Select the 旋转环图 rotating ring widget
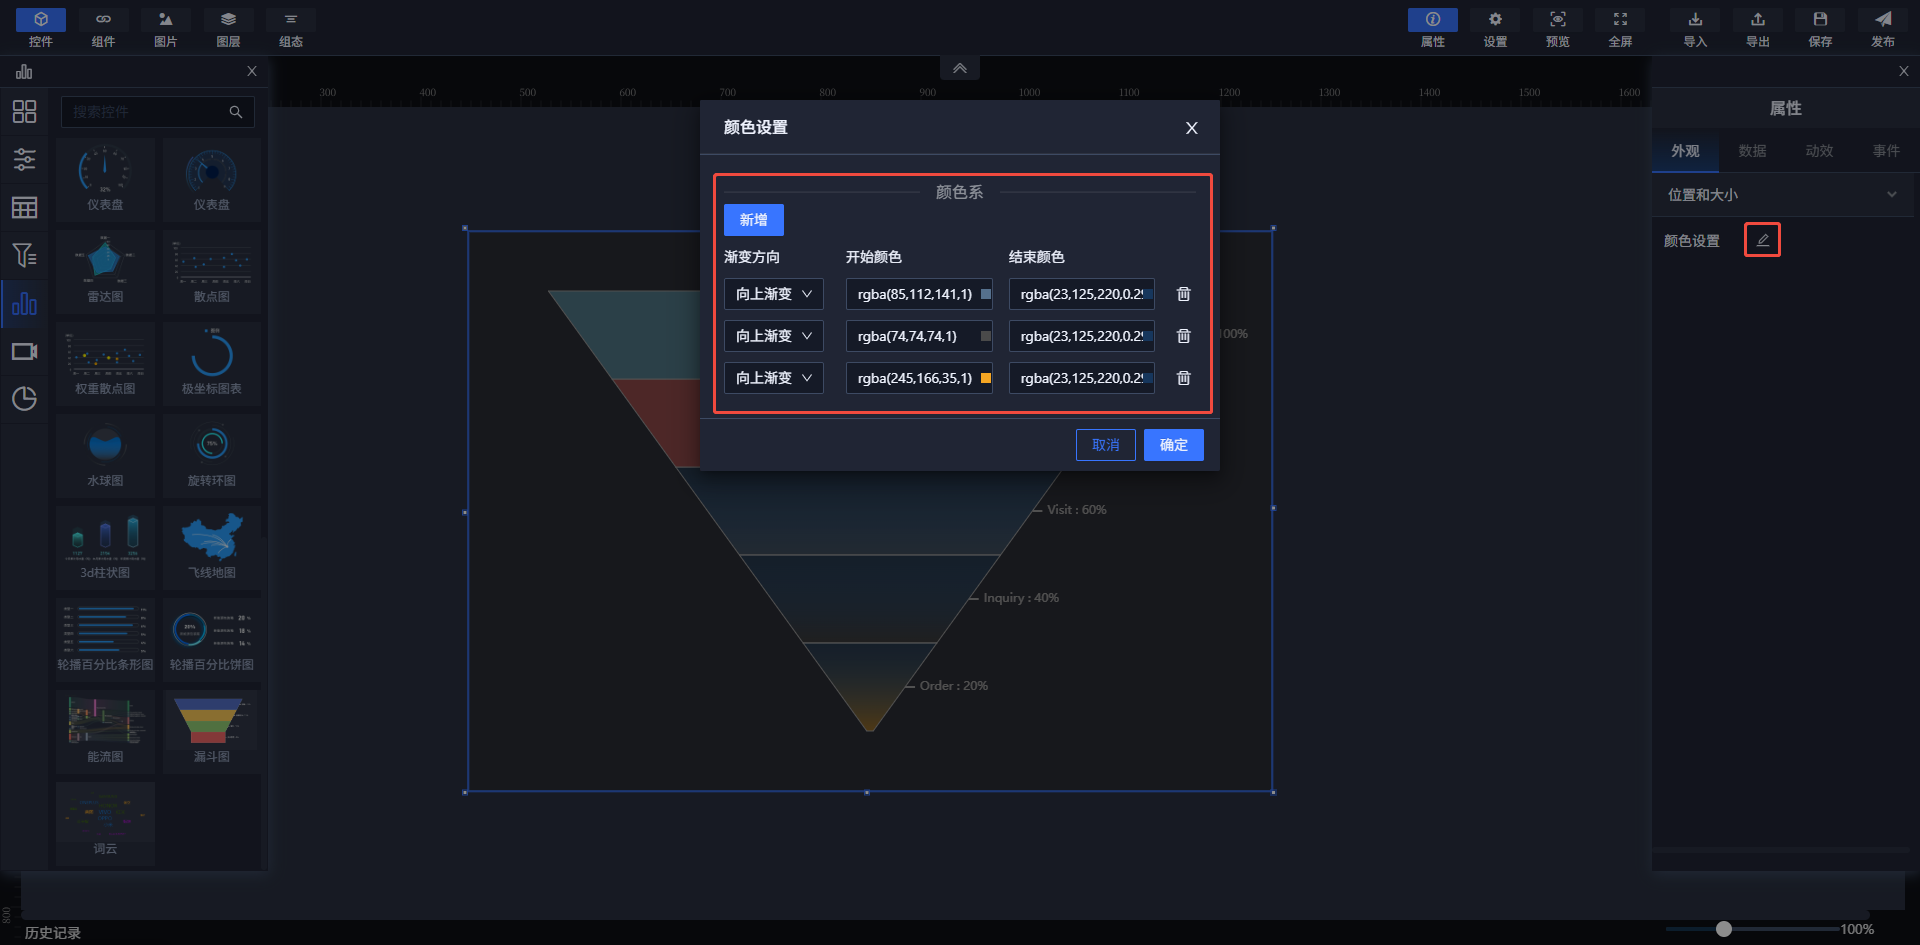This screenshot has height=945, width=1920. (x=212, y=455)
